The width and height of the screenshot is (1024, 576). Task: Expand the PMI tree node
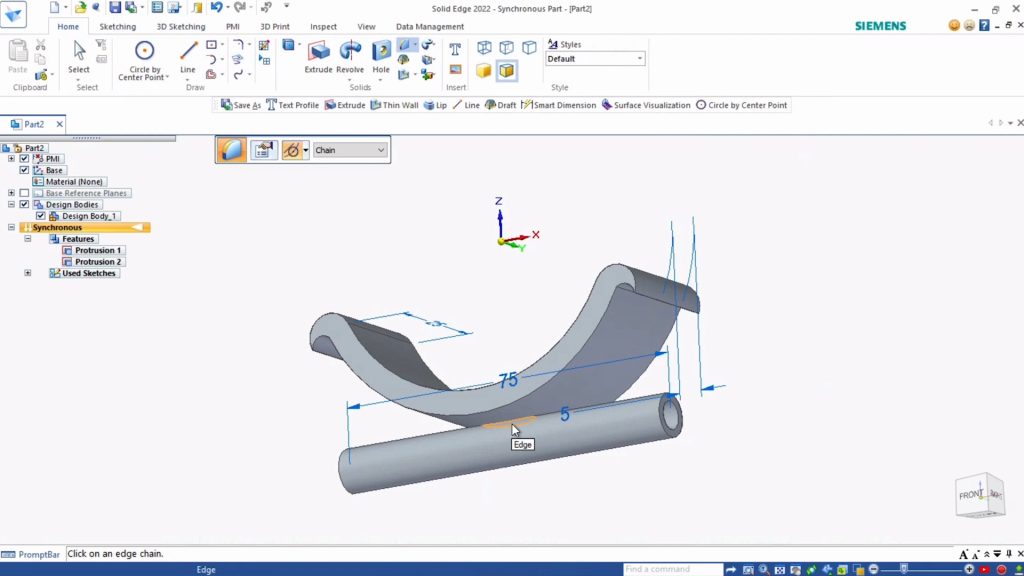(x=11, y=159)
